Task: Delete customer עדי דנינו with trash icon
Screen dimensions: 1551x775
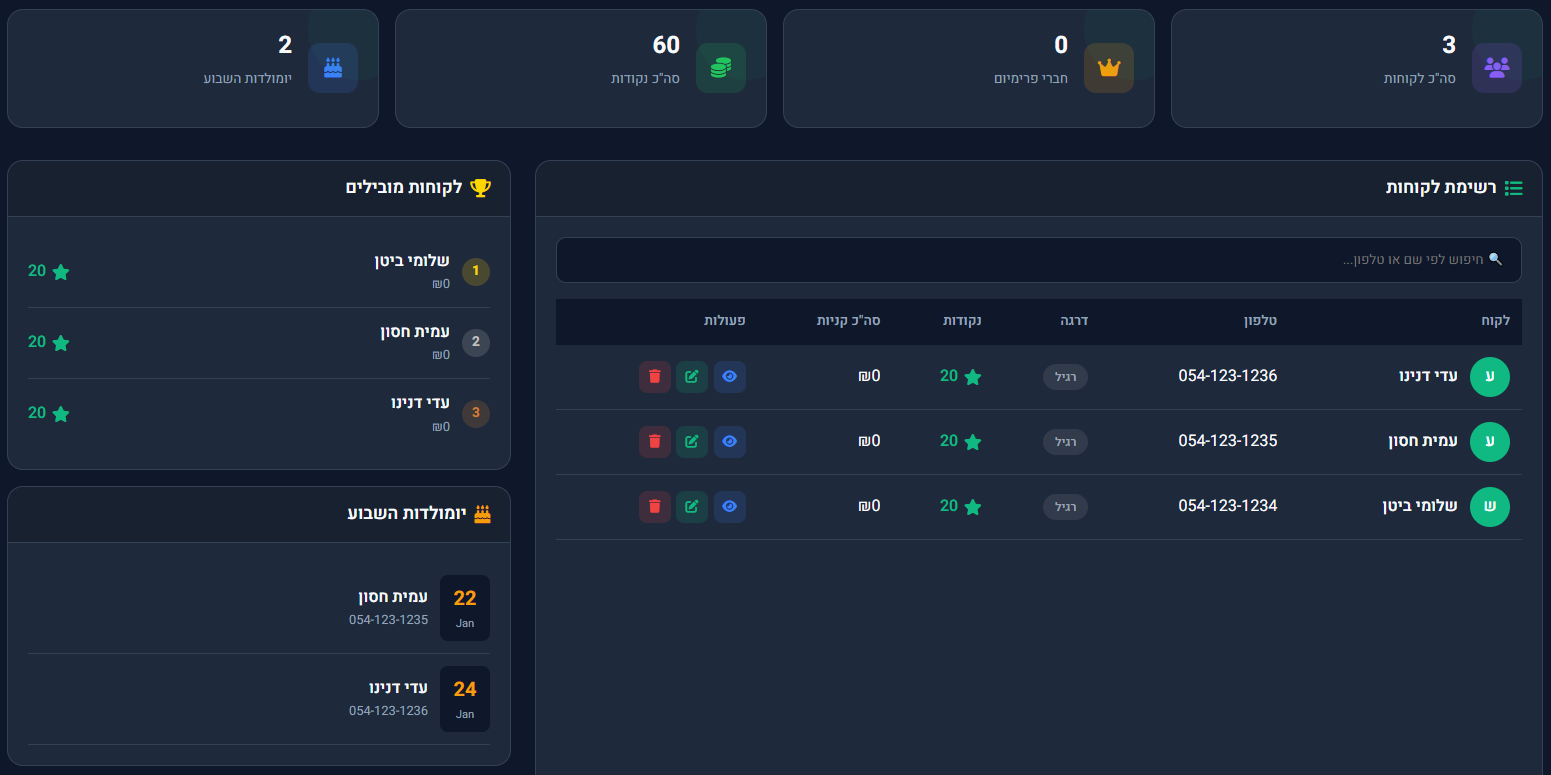Action: click(x=654, y=377)
